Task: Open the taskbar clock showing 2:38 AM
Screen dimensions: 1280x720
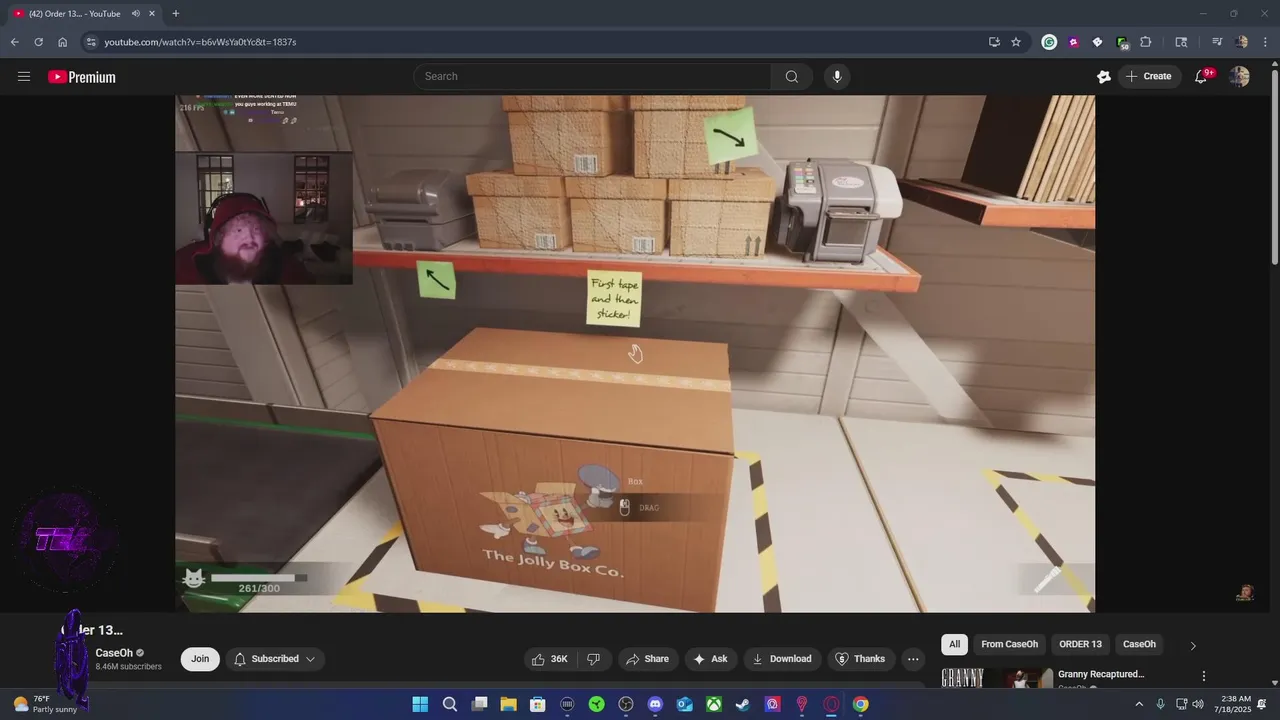Action: click(x=1232, y=704)
